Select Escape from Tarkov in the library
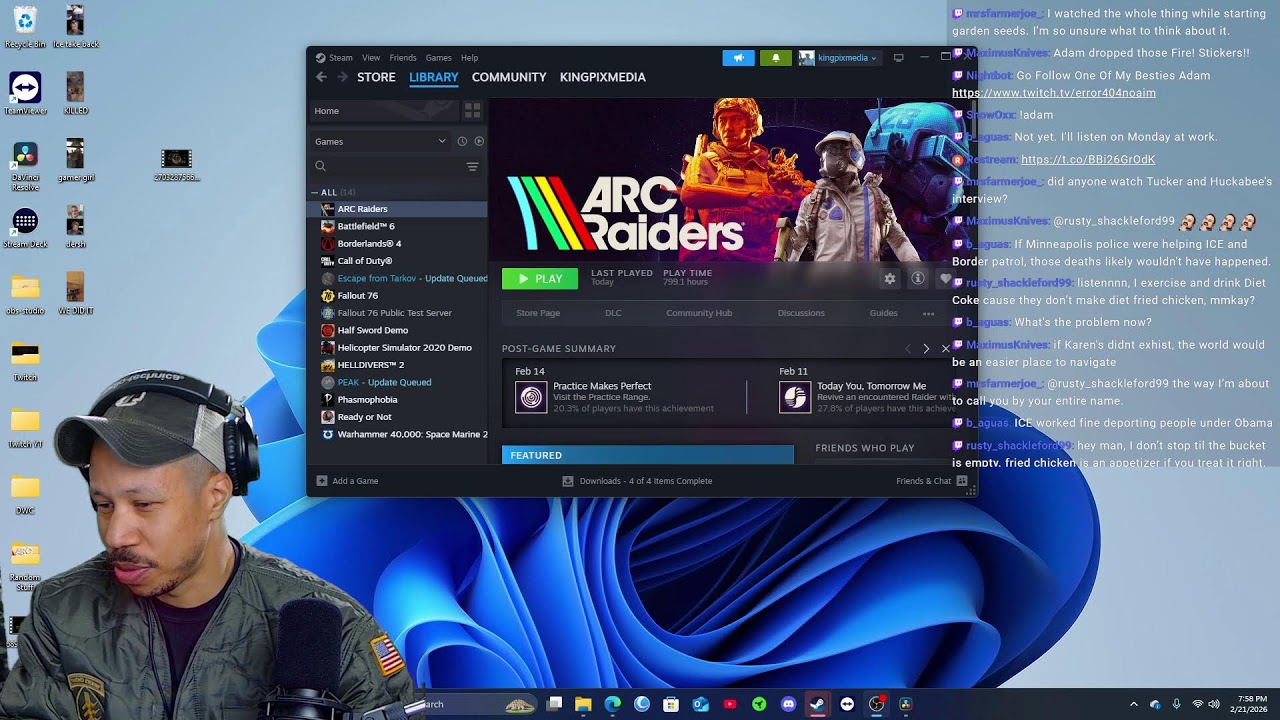Screen dimensions: 1280x720 coord(397,278)
